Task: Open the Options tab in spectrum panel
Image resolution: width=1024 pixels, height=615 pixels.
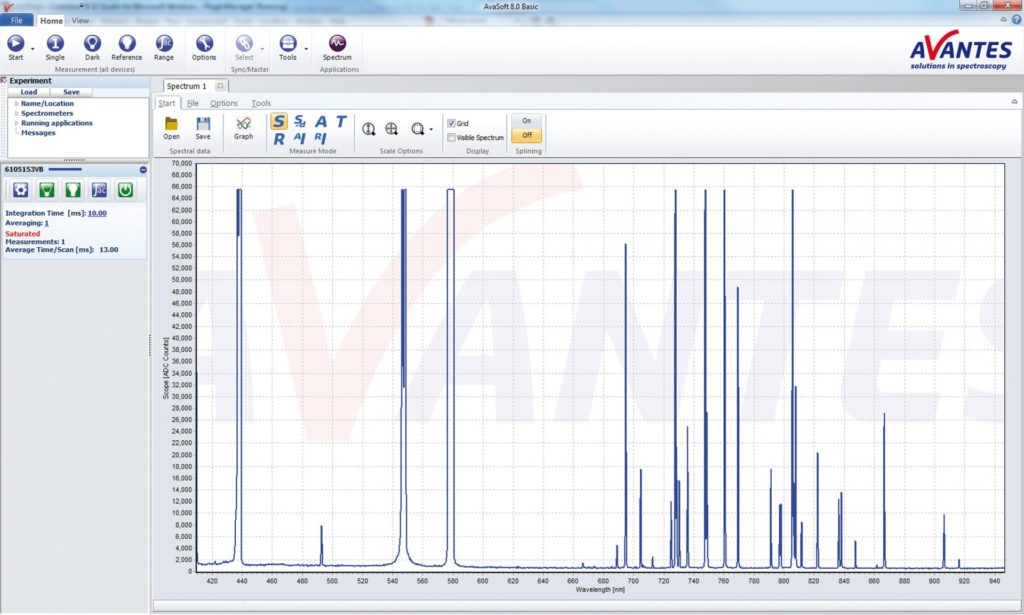Action: (224, 103)
